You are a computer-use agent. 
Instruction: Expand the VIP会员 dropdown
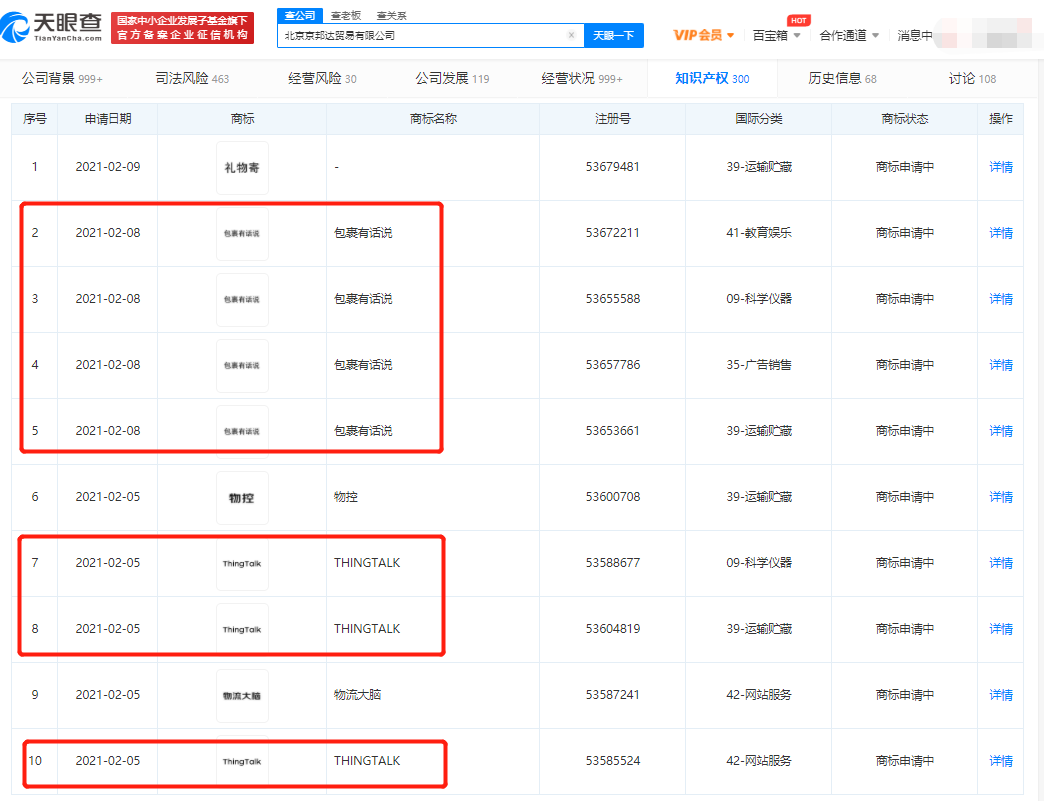pyautogui.click(x=704, y=35)
